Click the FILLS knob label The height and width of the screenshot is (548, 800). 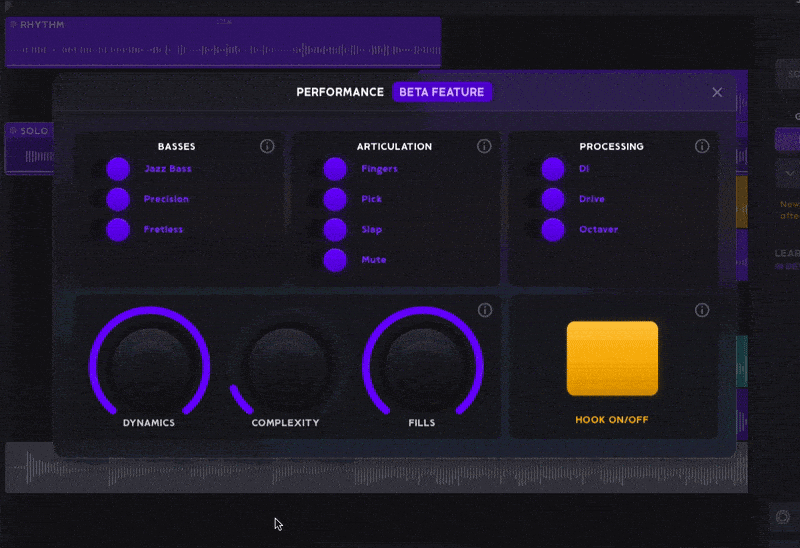pyautogui.click(x=422, y=423)
